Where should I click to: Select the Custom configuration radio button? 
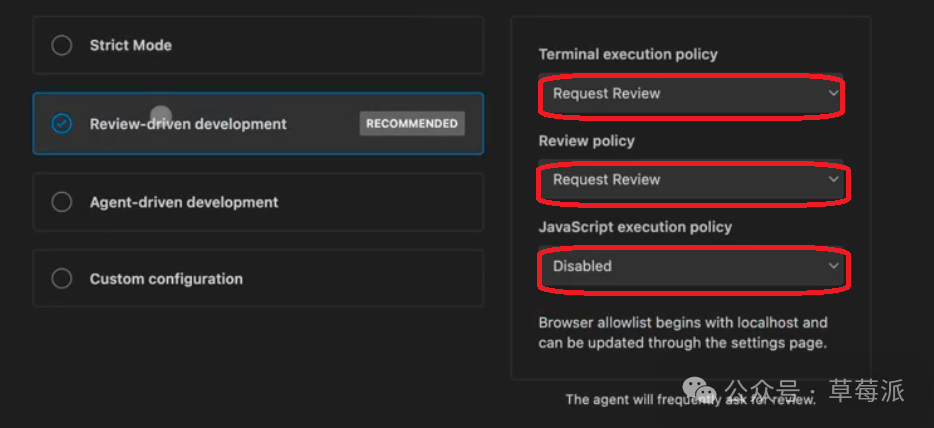tap(62, 279)
